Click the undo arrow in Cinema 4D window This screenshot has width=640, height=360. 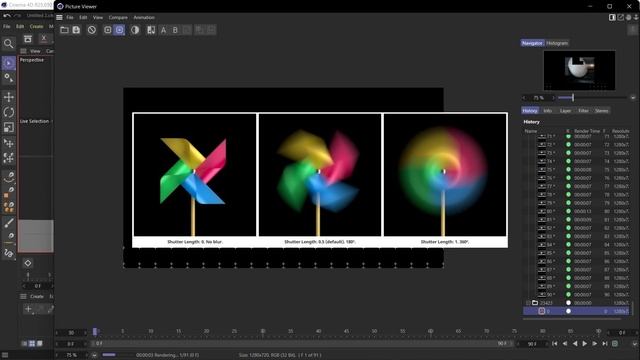click(7, 16)
